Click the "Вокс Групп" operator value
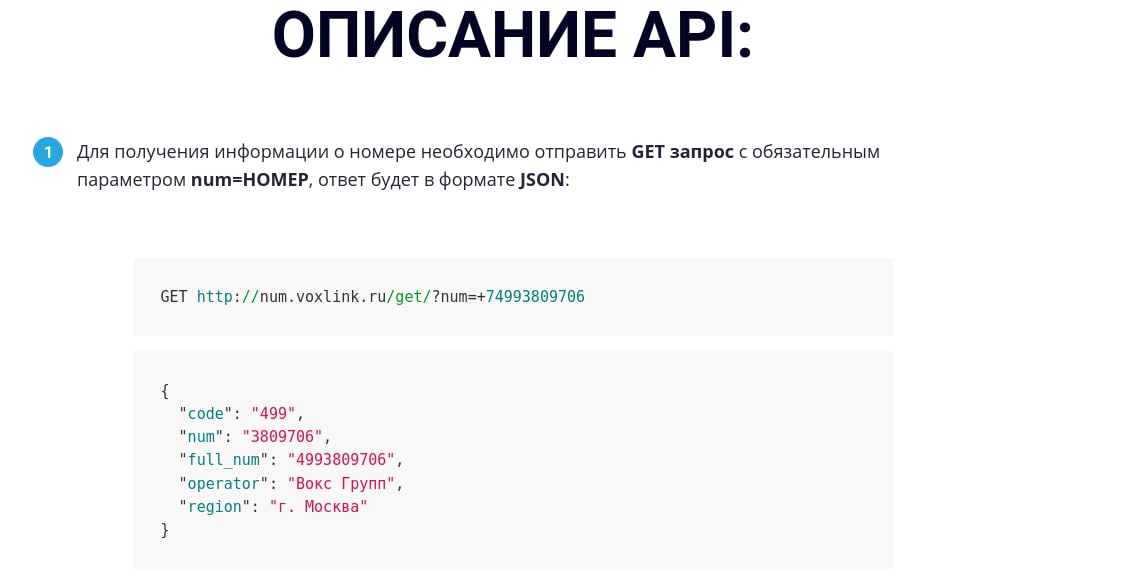The height and width of the screenshot is (586, 1148). point(341,483)
